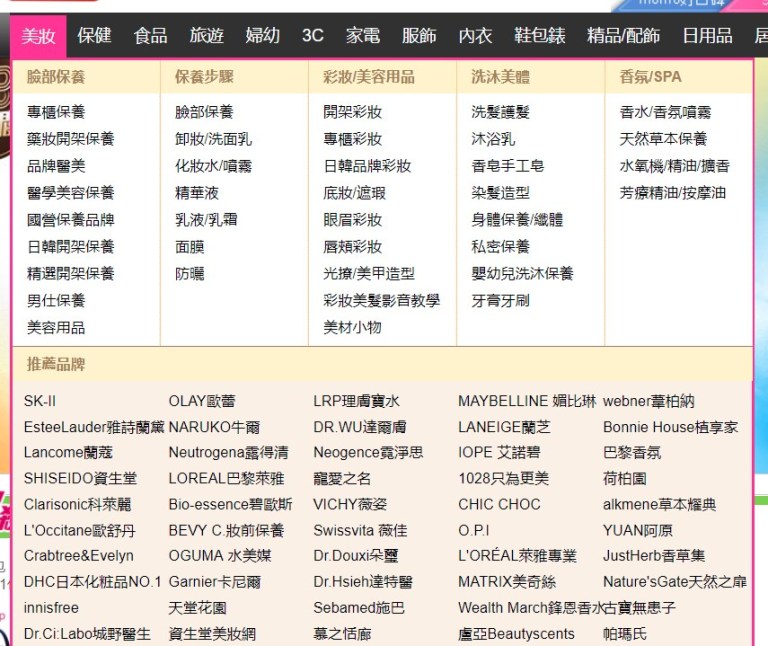This screenshot has height=646, width=768.
Task: Open the 精品/配飾 category tab
Action: point(623,36)
